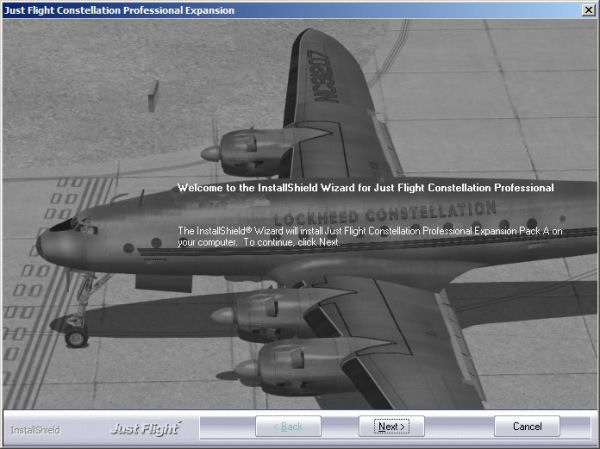This screenshot has height=449, width=600.
Task: Click the window title 'Just Flight Constellation Professional Expansion'
Action: coord(119,10)
